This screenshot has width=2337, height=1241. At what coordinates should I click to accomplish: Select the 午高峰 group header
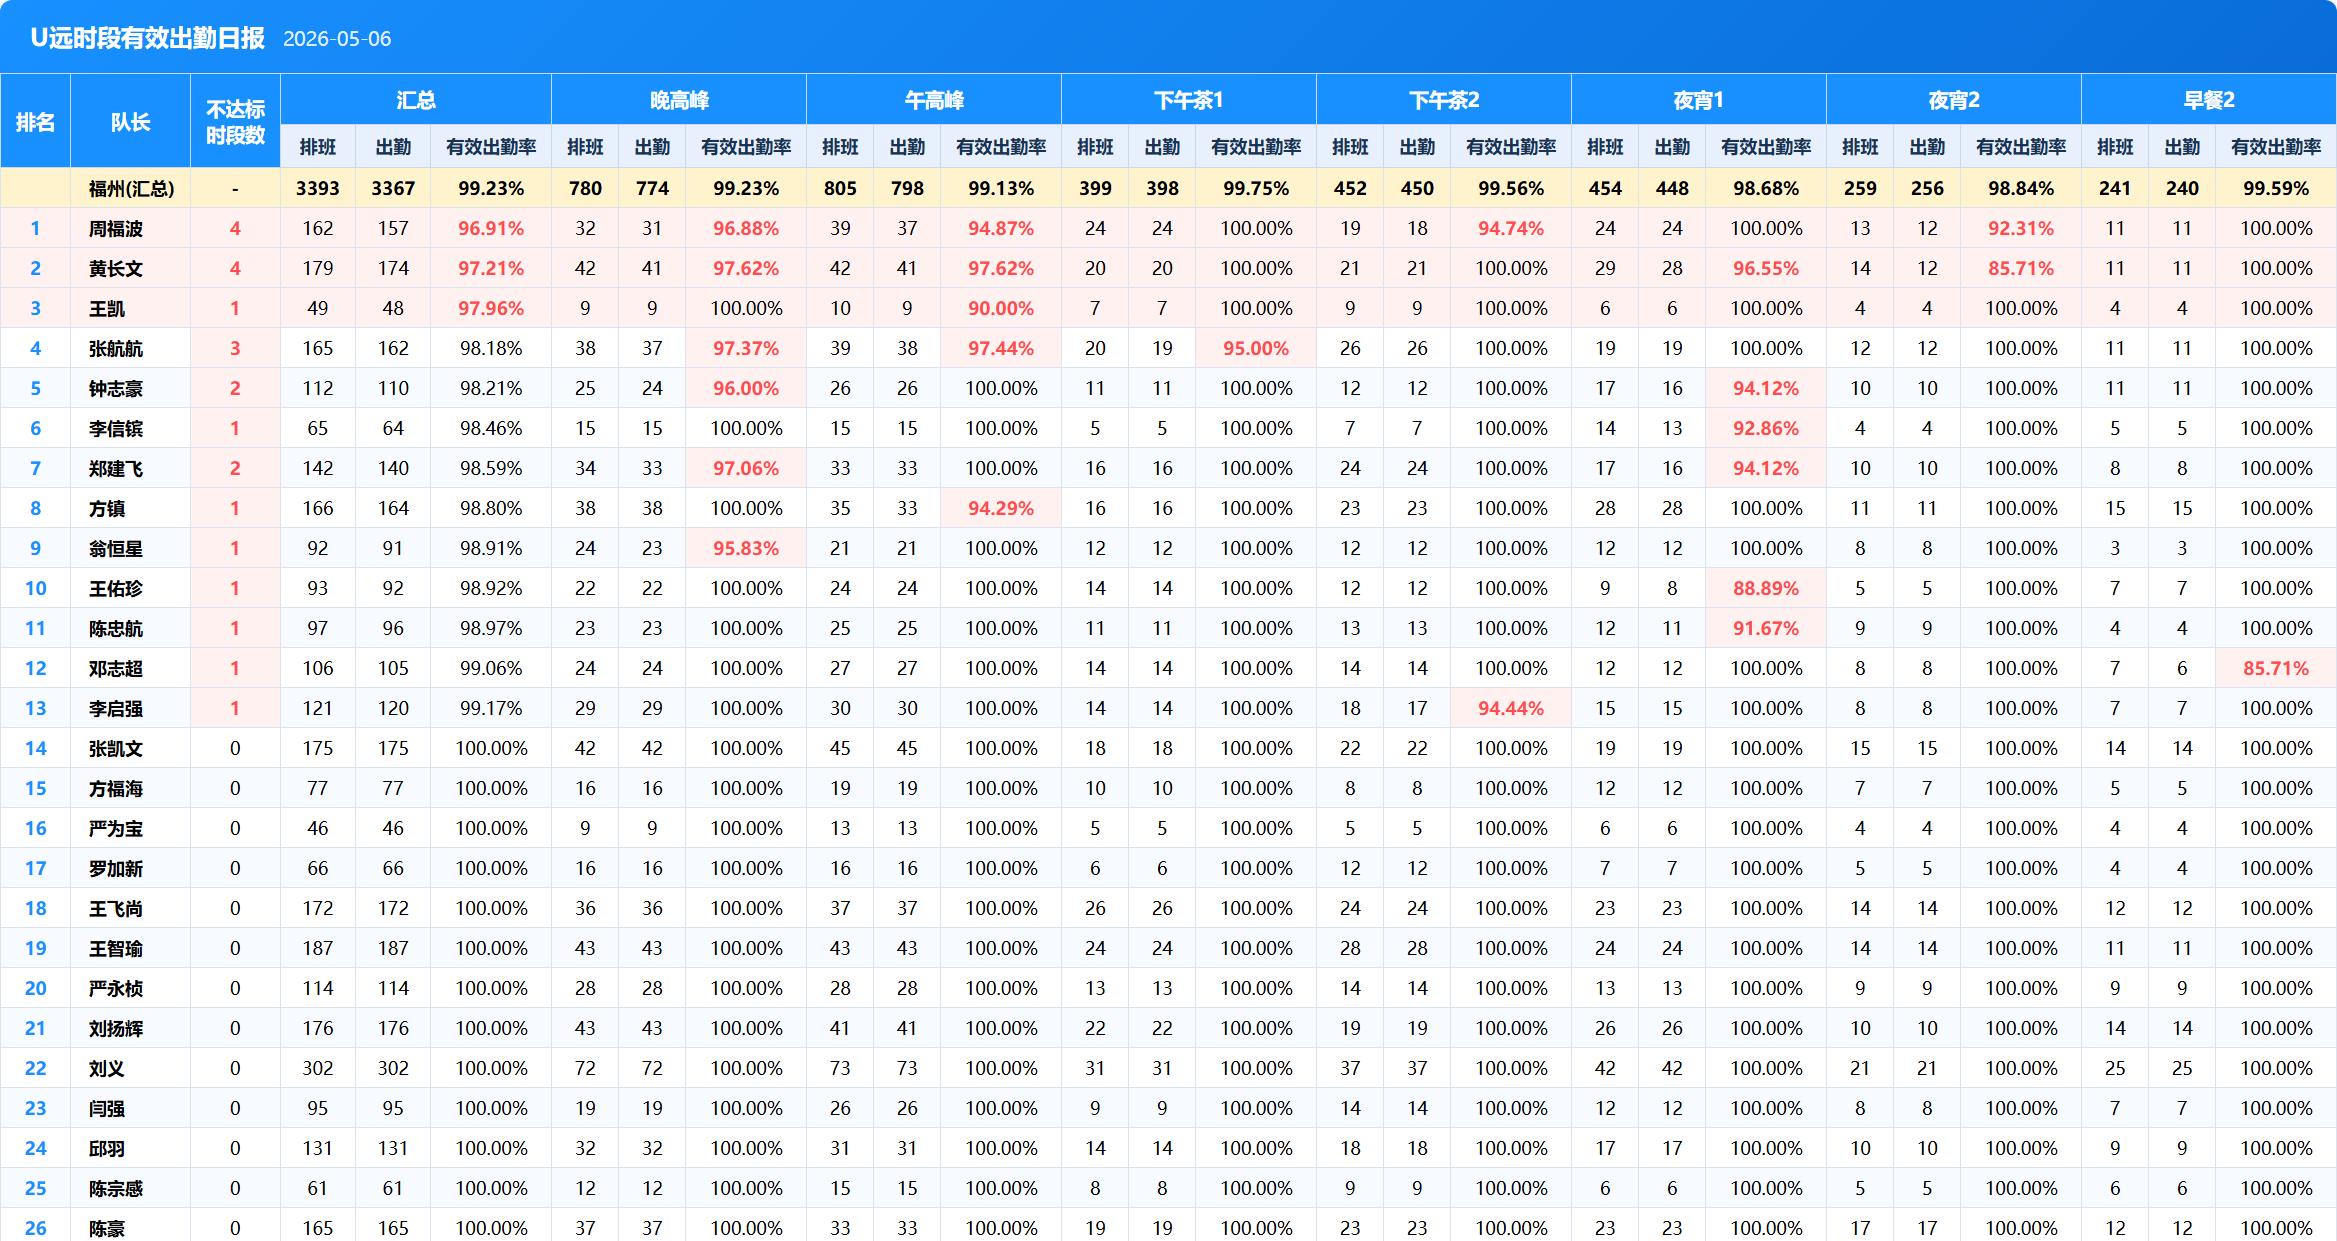(934, 100)
